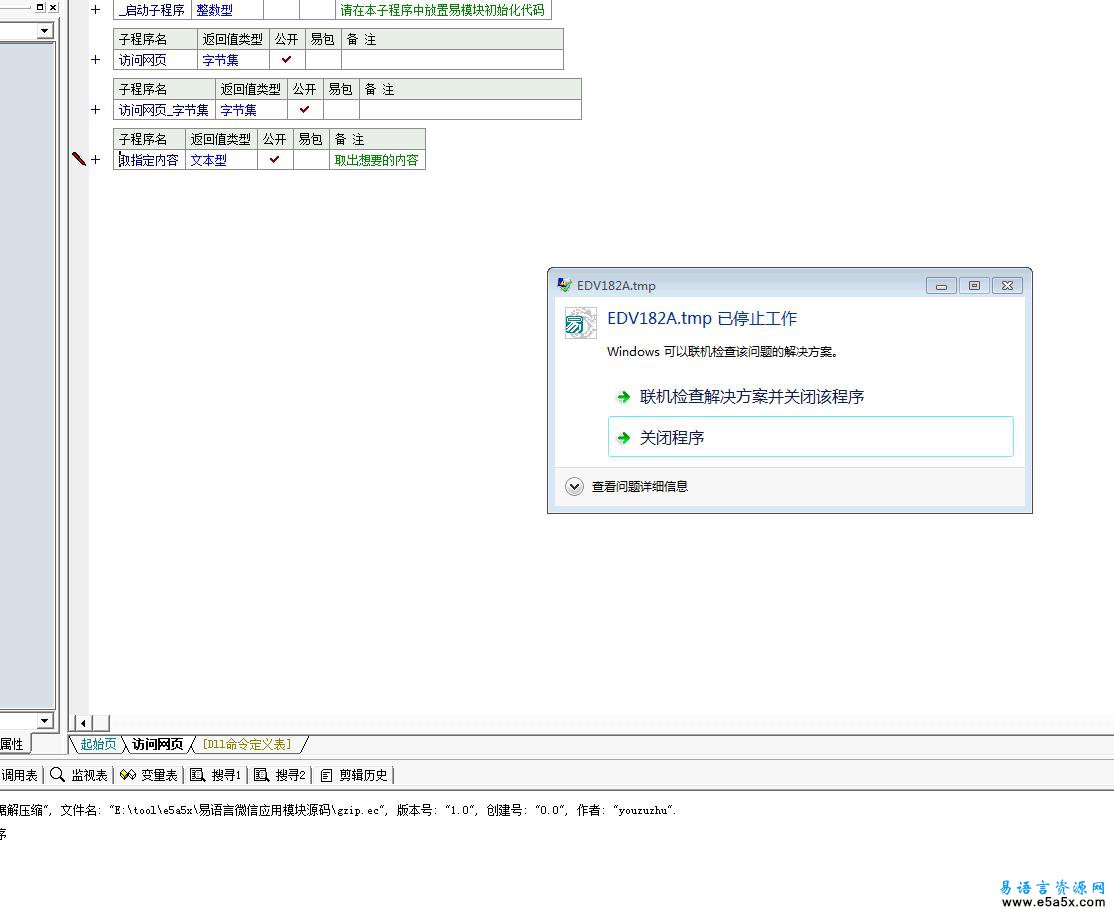Click the gzip.ec module output line
This screenshot has width=1114, height=915.
click(338, 810)
